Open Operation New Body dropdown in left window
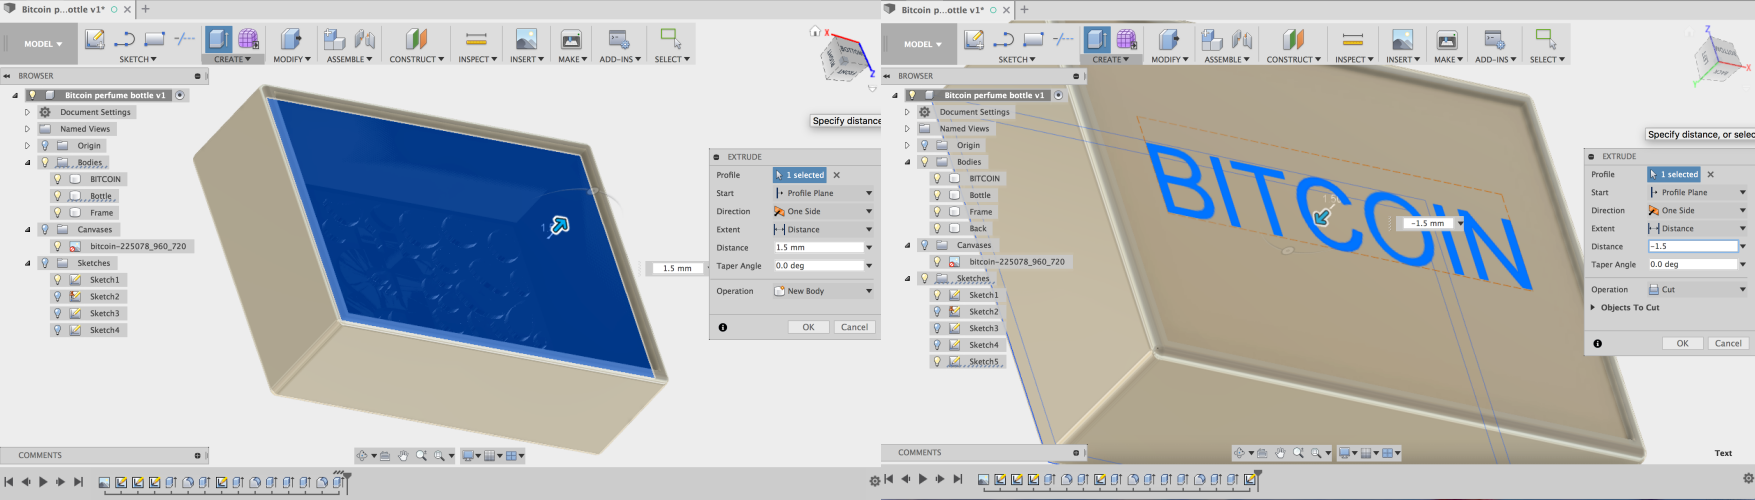 click(824, 291)
